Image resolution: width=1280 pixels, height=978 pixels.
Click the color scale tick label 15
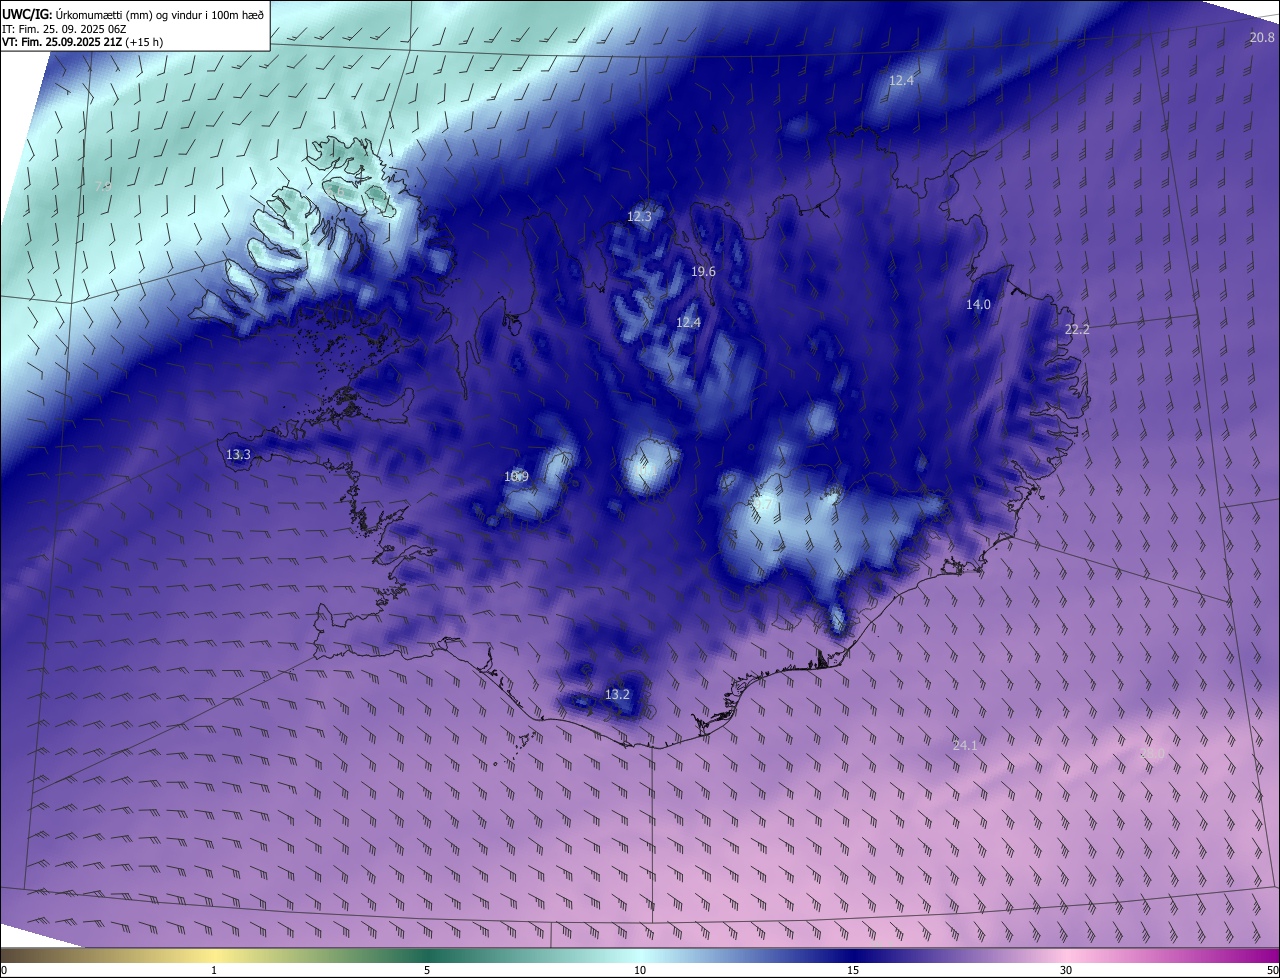click(852, 970)
